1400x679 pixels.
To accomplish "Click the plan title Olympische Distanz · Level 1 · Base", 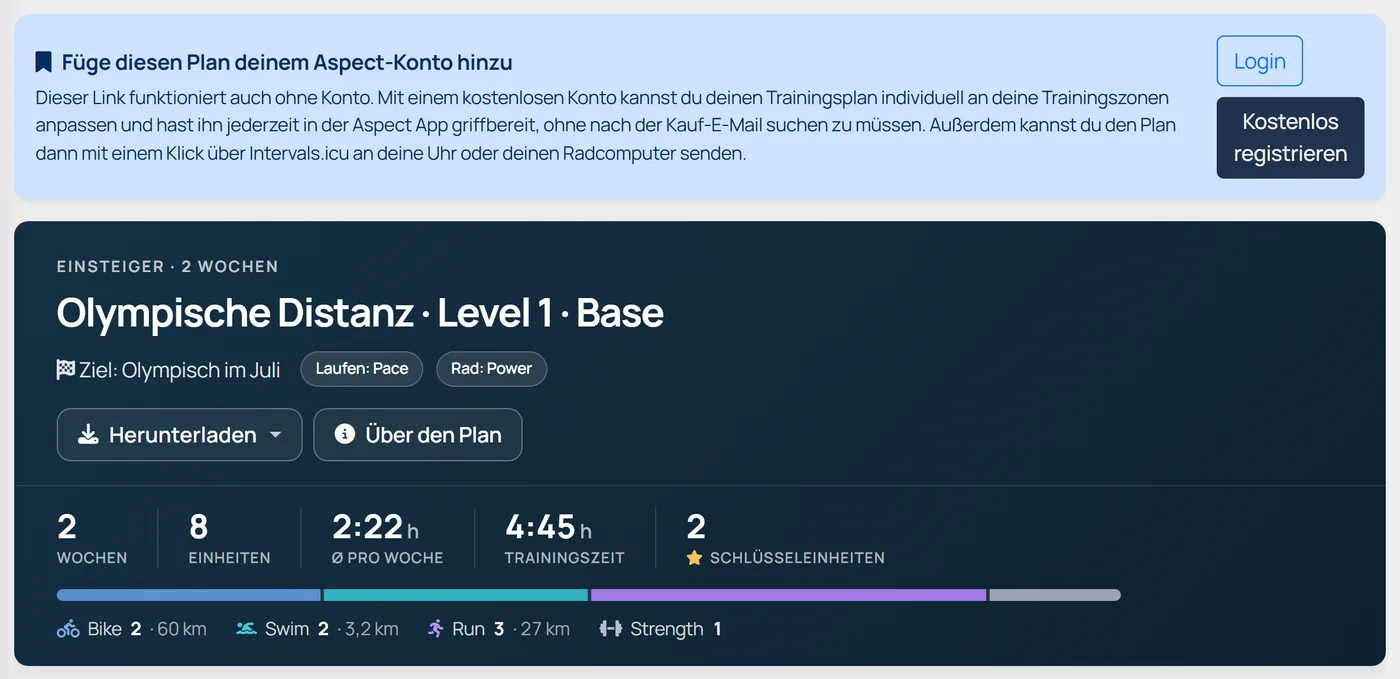I will (x=360, y=313).
